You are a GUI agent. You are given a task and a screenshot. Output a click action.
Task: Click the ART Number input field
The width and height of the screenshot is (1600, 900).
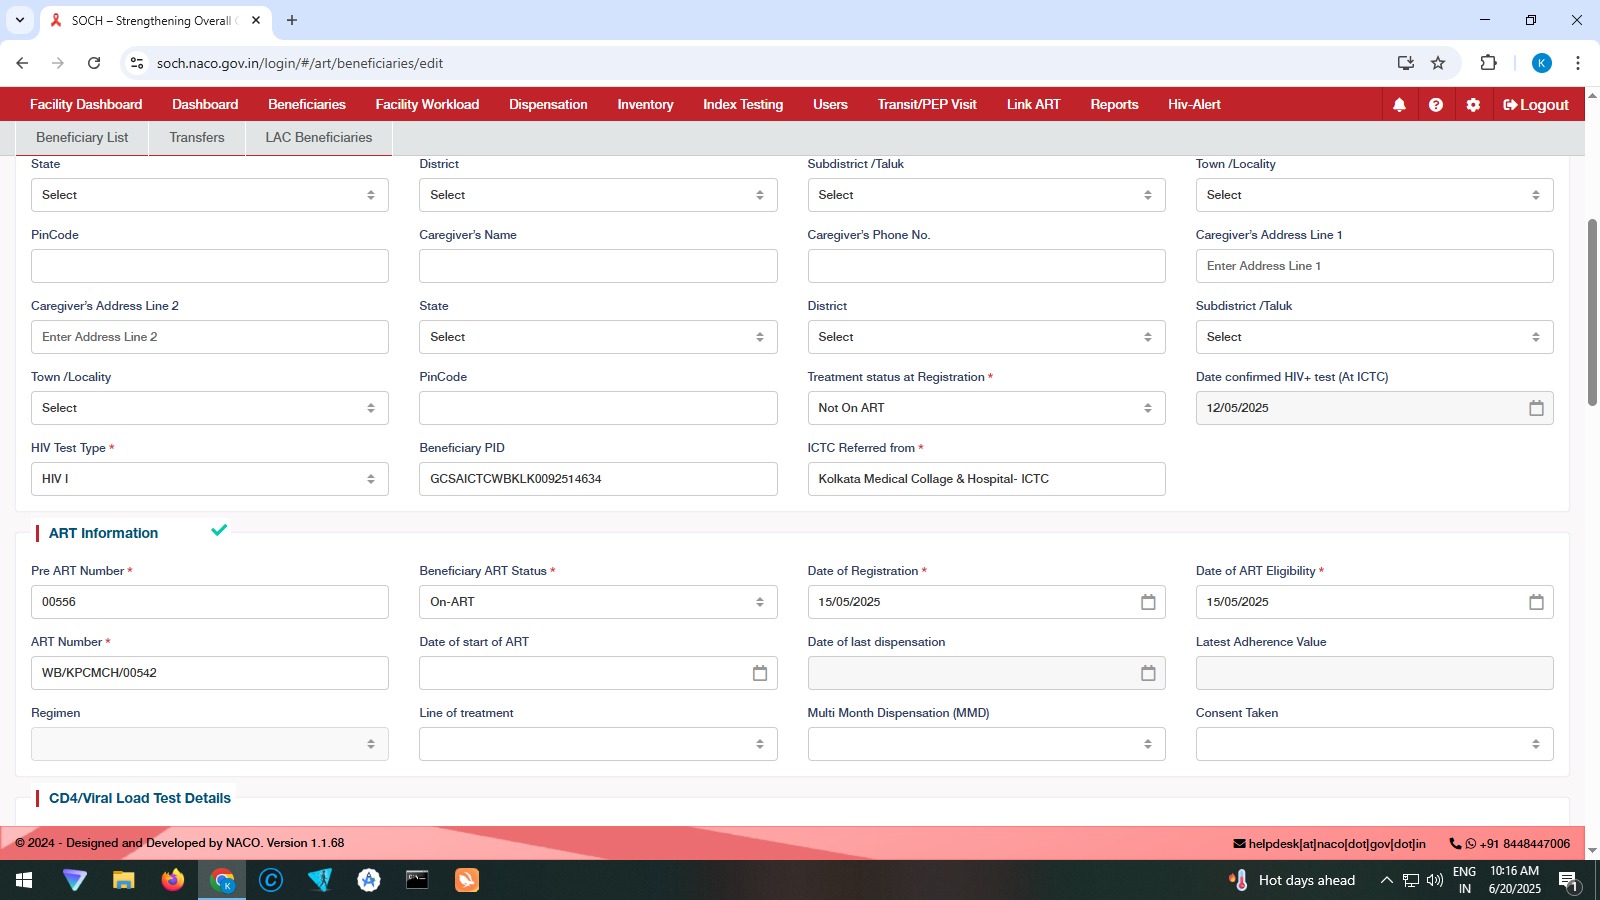[x=210, y=673]
